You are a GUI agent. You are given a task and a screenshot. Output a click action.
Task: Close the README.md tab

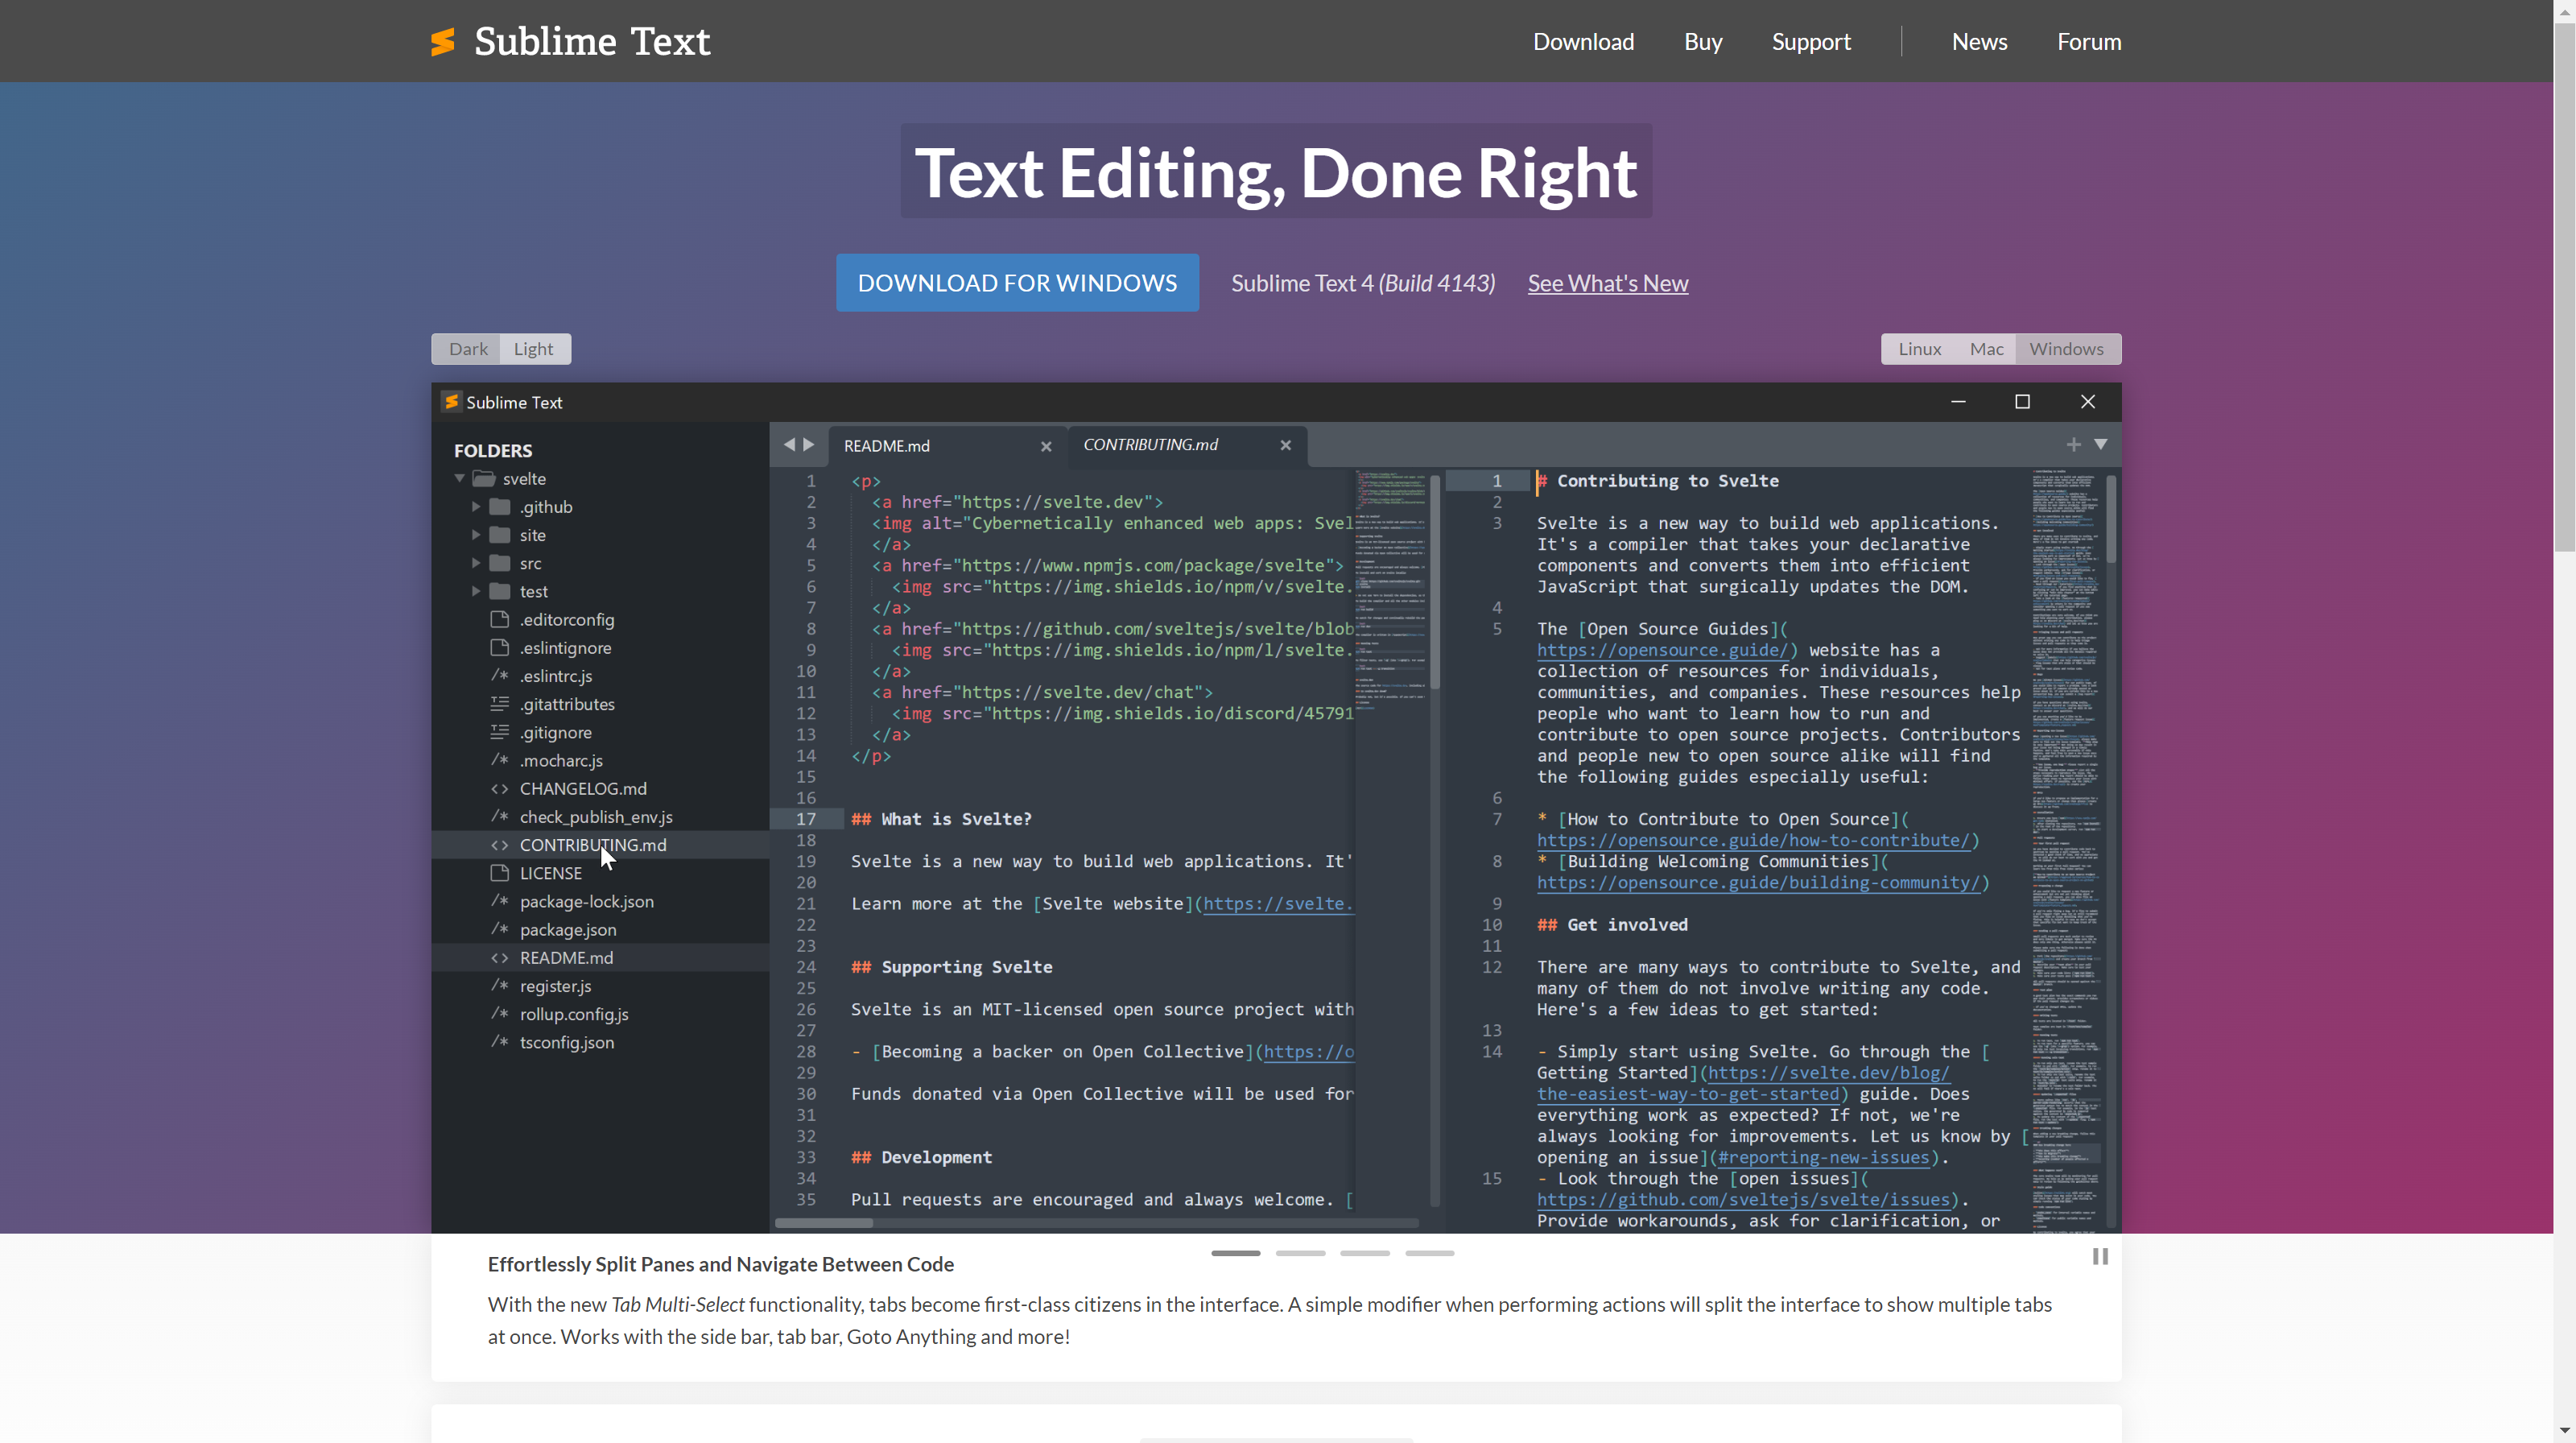tap(1046, 446)
